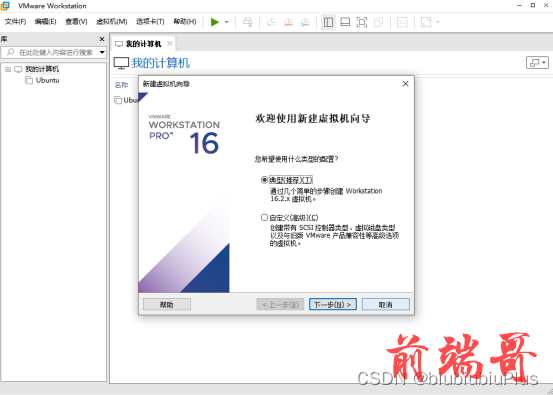Click the thumbnail bar view icon
Viewport: 553px width, 395px height.
click(x=345, y=22)
